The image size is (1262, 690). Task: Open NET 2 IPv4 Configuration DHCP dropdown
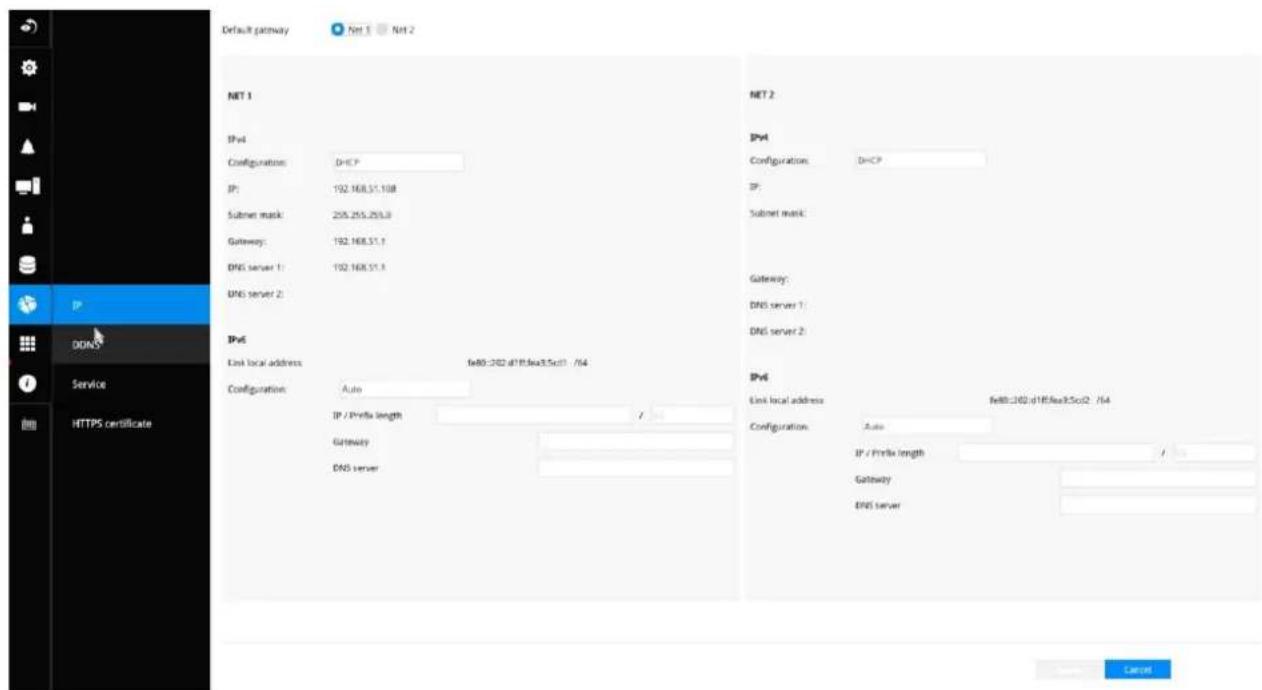[918, 160]
